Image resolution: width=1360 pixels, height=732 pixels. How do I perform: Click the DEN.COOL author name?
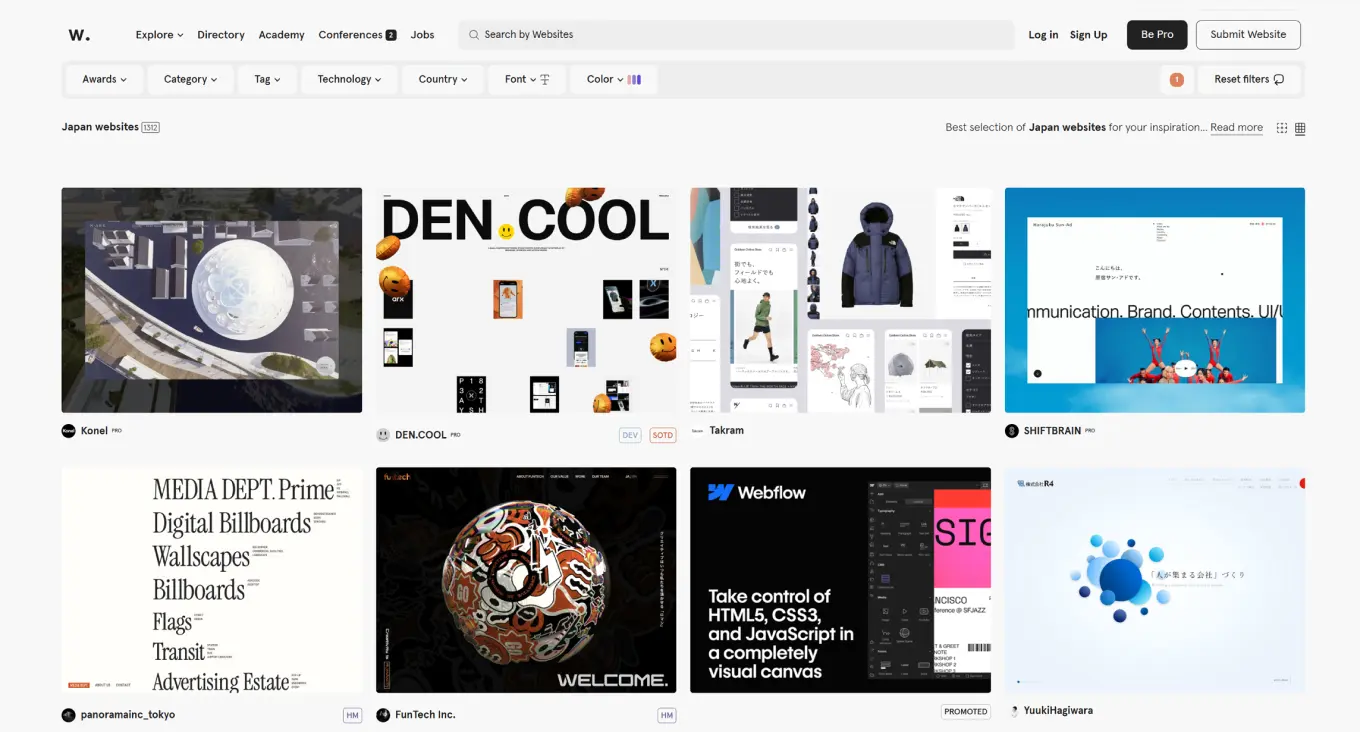pyautogui.click(x=421, y=435)
